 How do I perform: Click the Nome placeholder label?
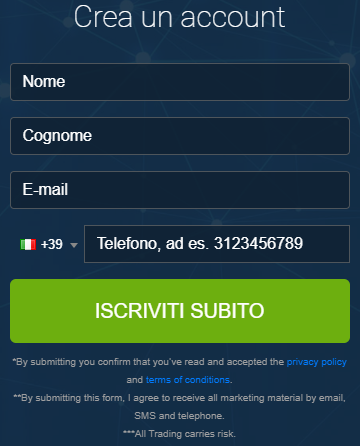pos(44,82)
